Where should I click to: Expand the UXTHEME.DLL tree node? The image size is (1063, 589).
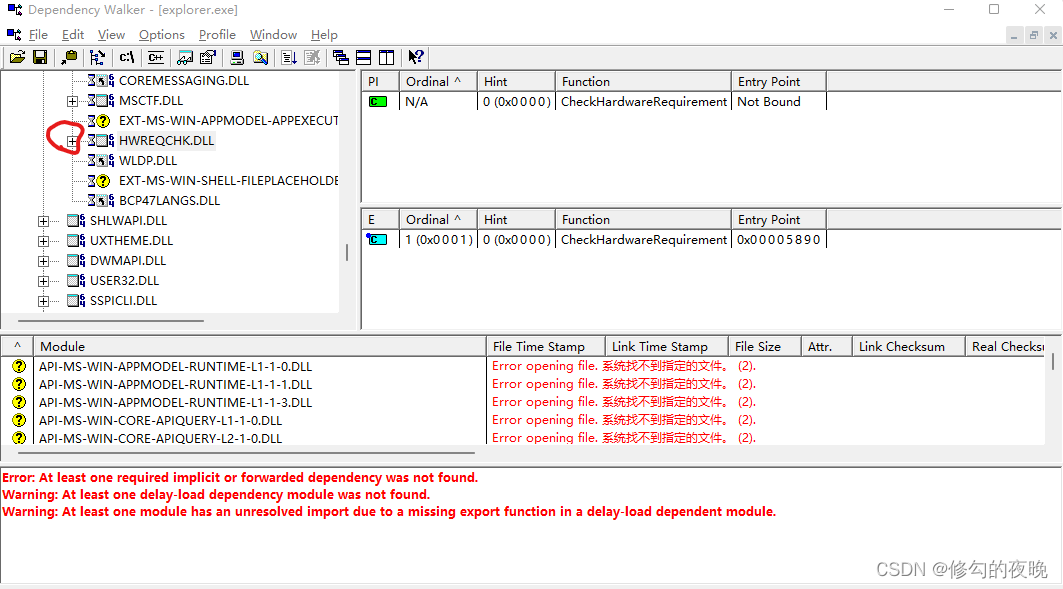43,241
